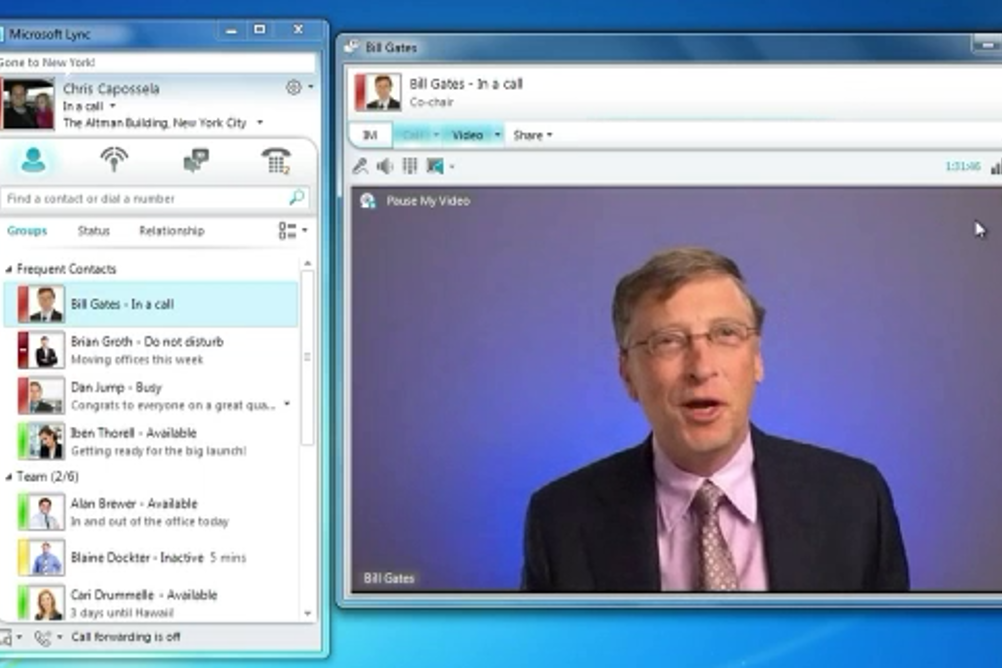
Task: Click Chris Capossela's profile picture
Action: (x=28, y=104)
